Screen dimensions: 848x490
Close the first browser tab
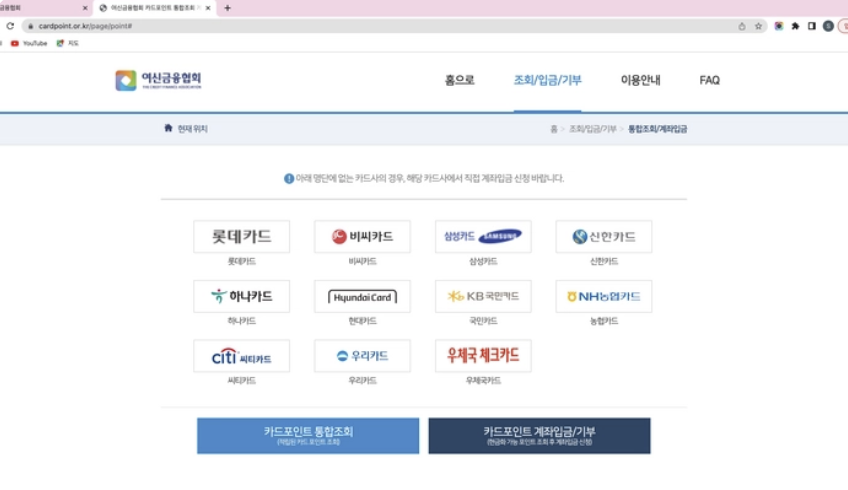[x=85, y=8]
